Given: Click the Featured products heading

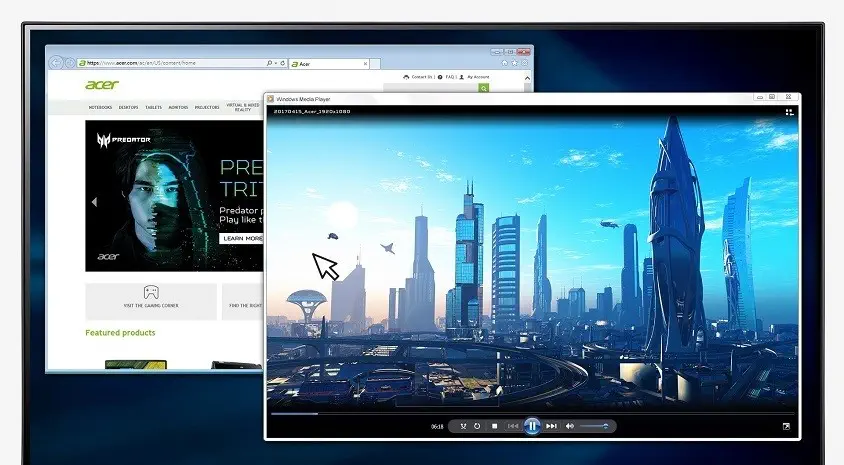Looking at the screenshot, I should pyautogui.click(x=120, y=333).
